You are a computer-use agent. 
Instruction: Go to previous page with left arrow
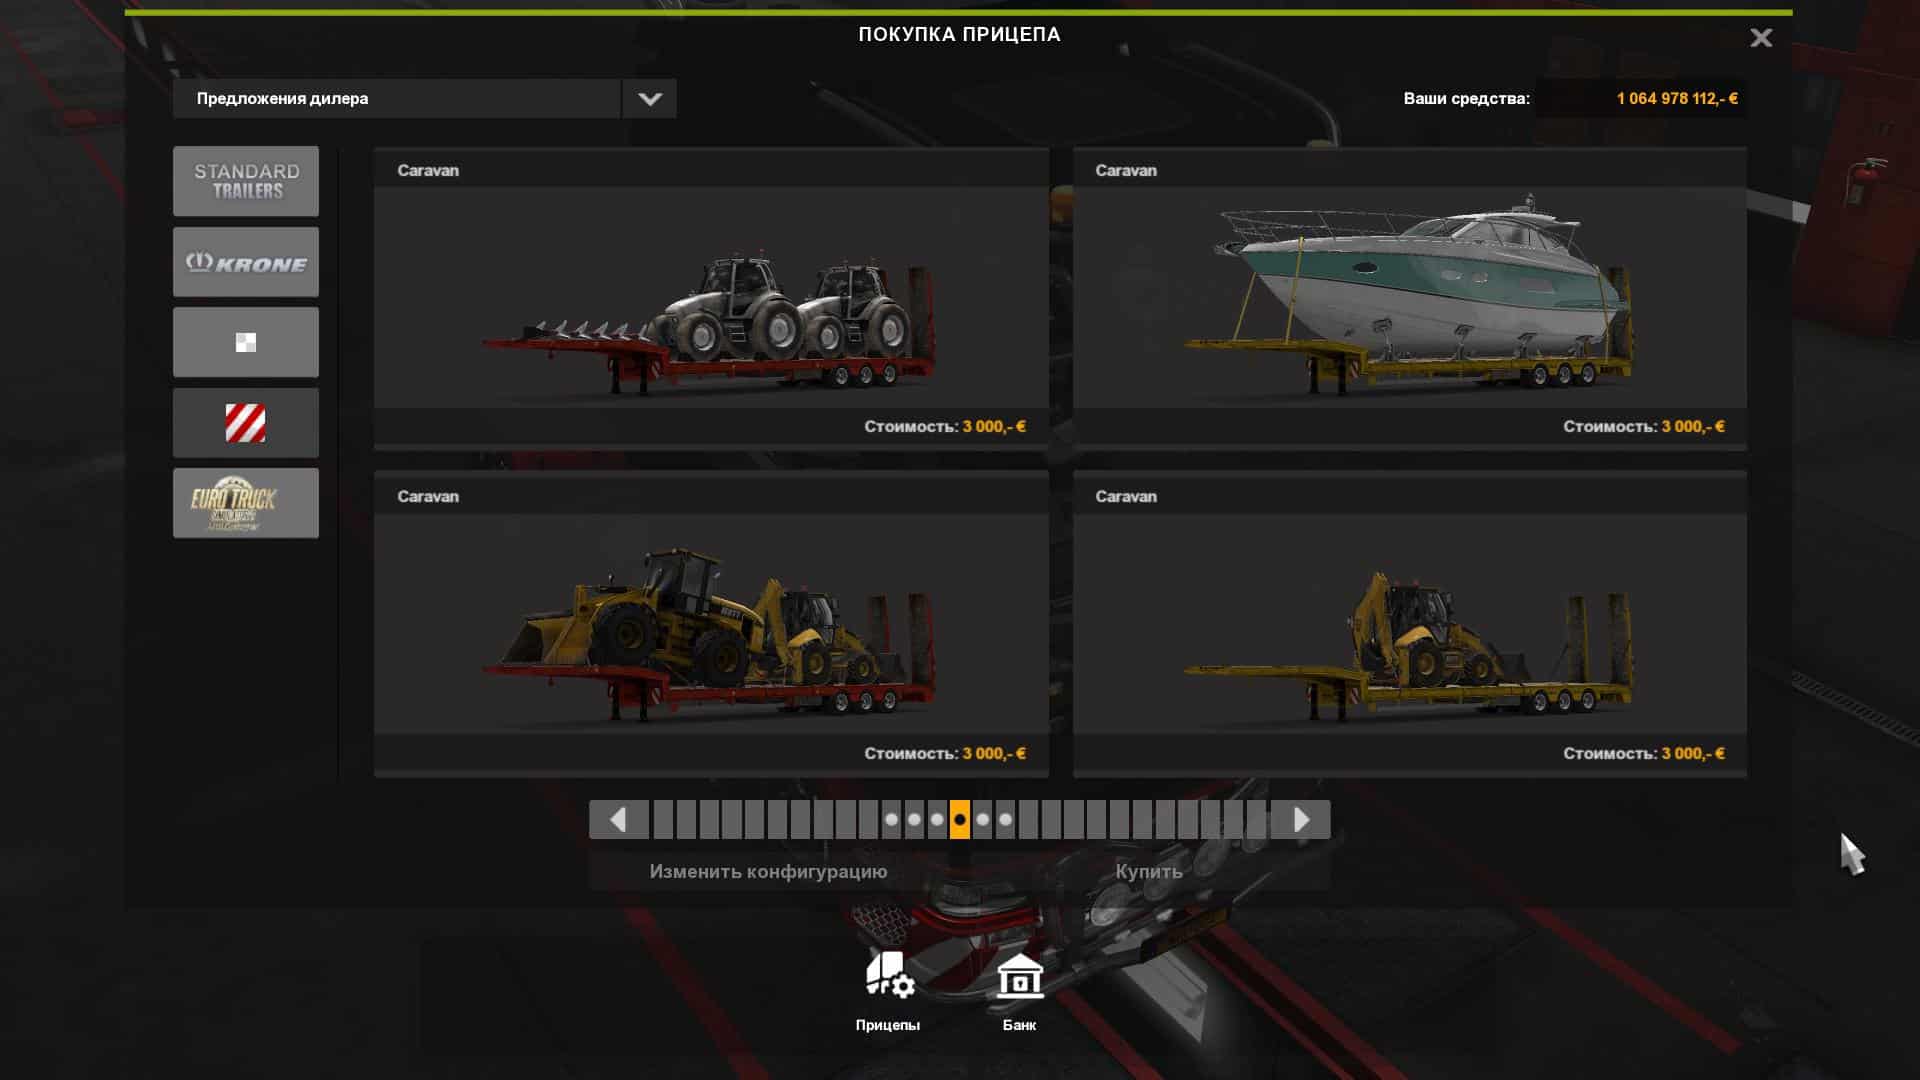tap(618, 820)
